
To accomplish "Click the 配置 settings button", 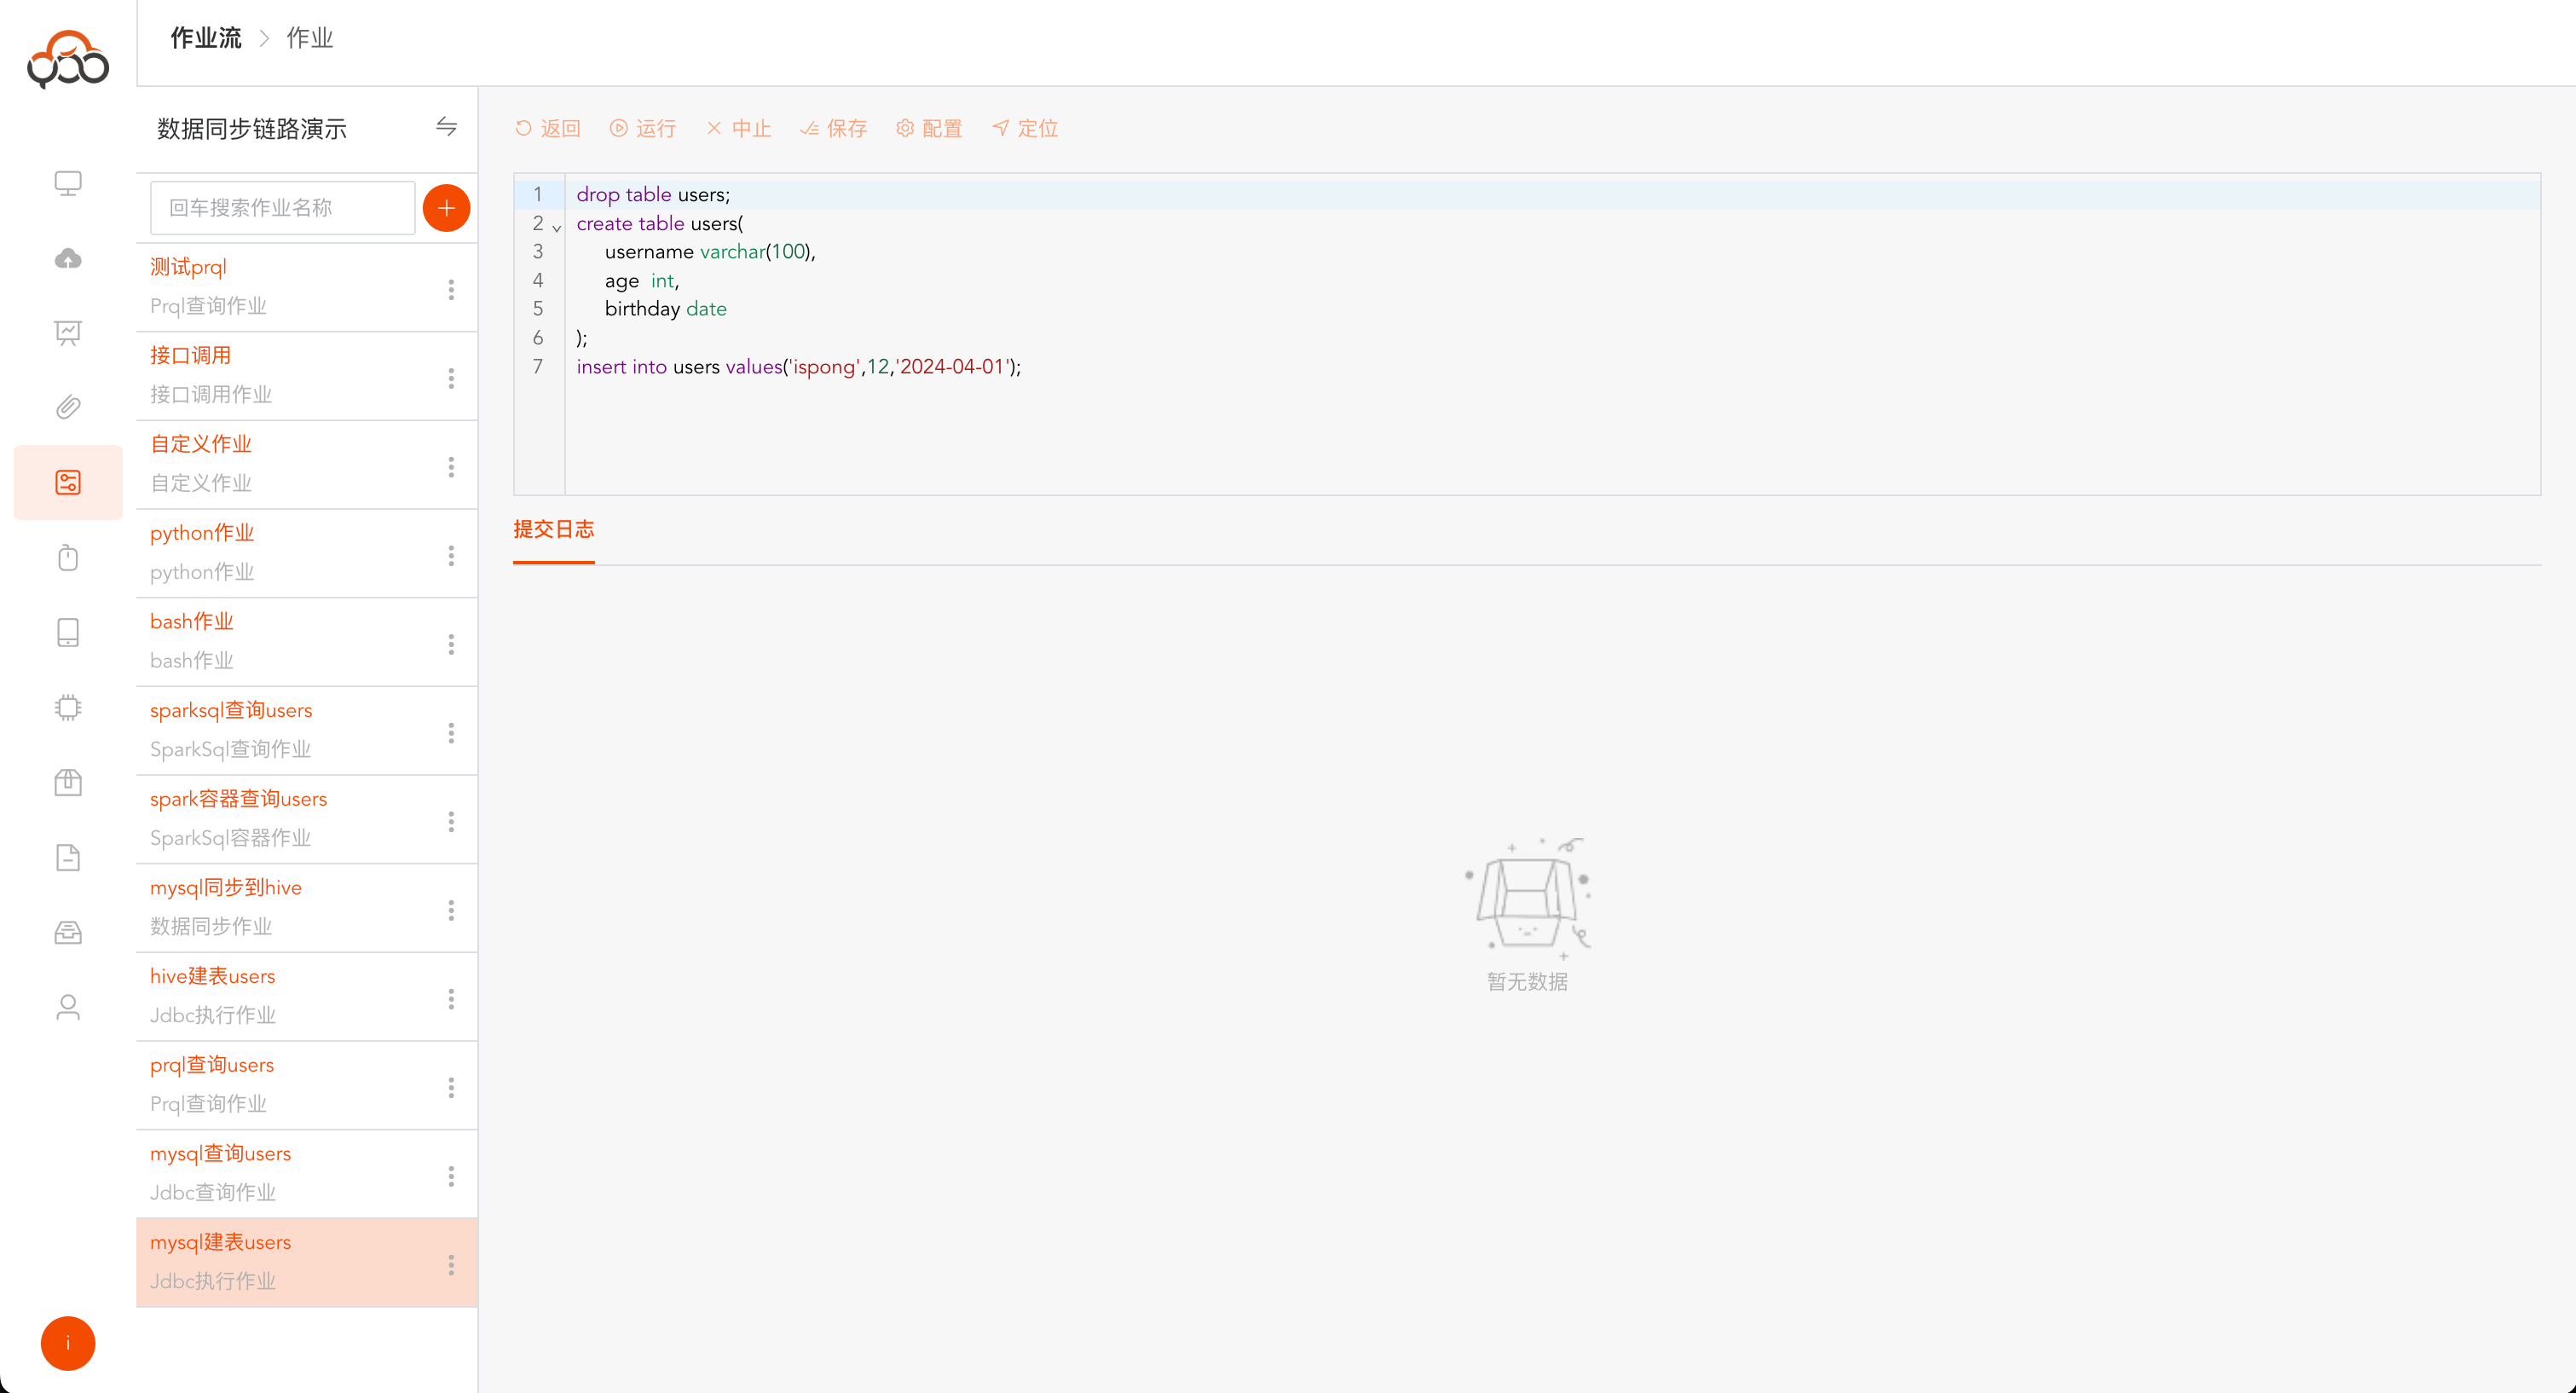I will [x=929, y=128].
